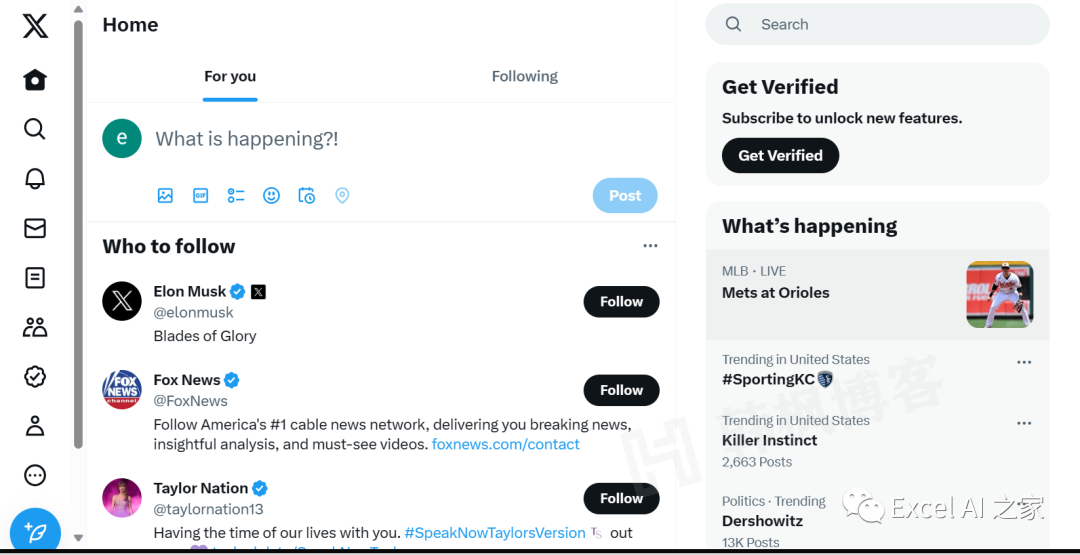The height and width of the screenshot is (555, 1080).
Task: Open more options for Who to follow
Action: tap(650, 246)
